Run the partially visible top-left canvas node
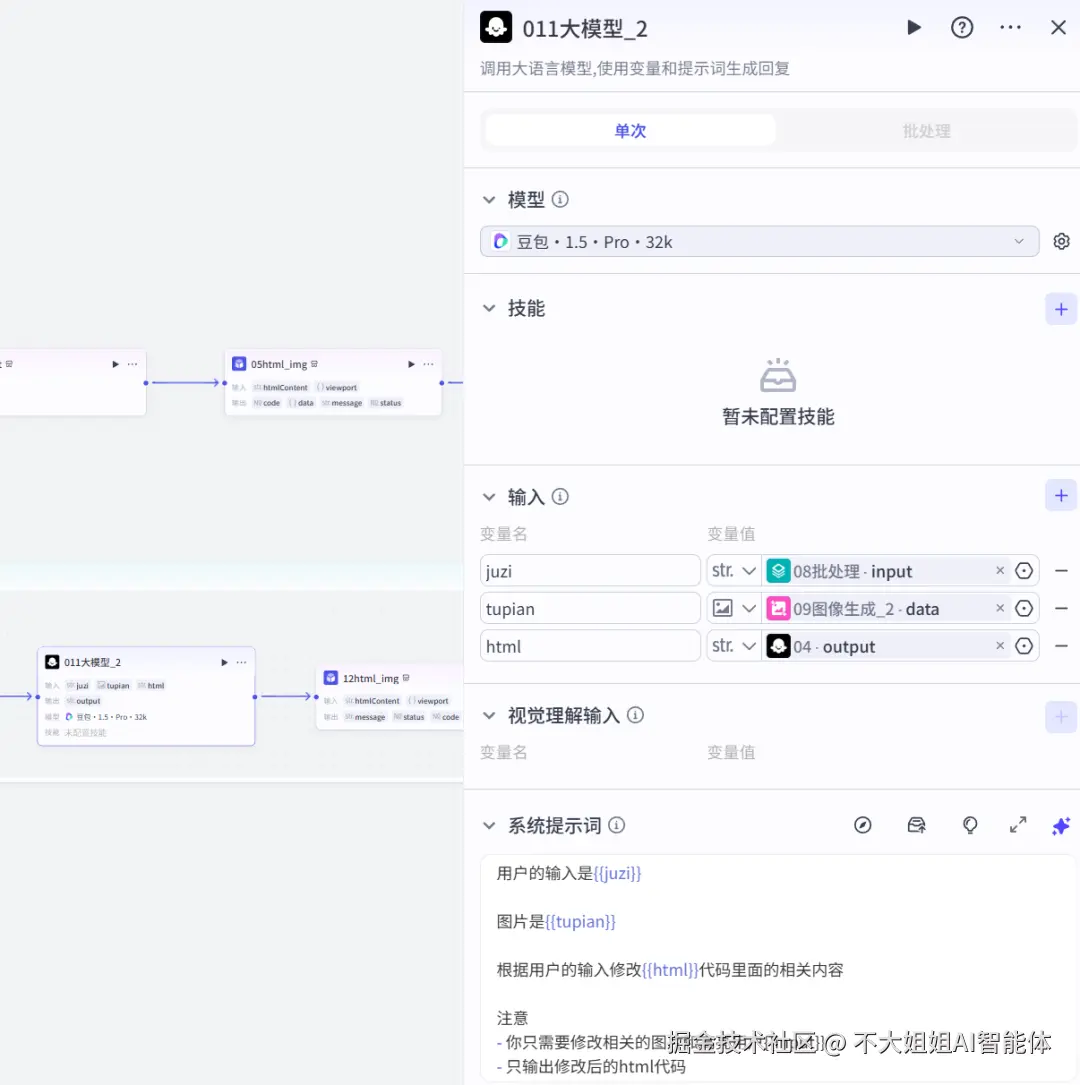 115,364
